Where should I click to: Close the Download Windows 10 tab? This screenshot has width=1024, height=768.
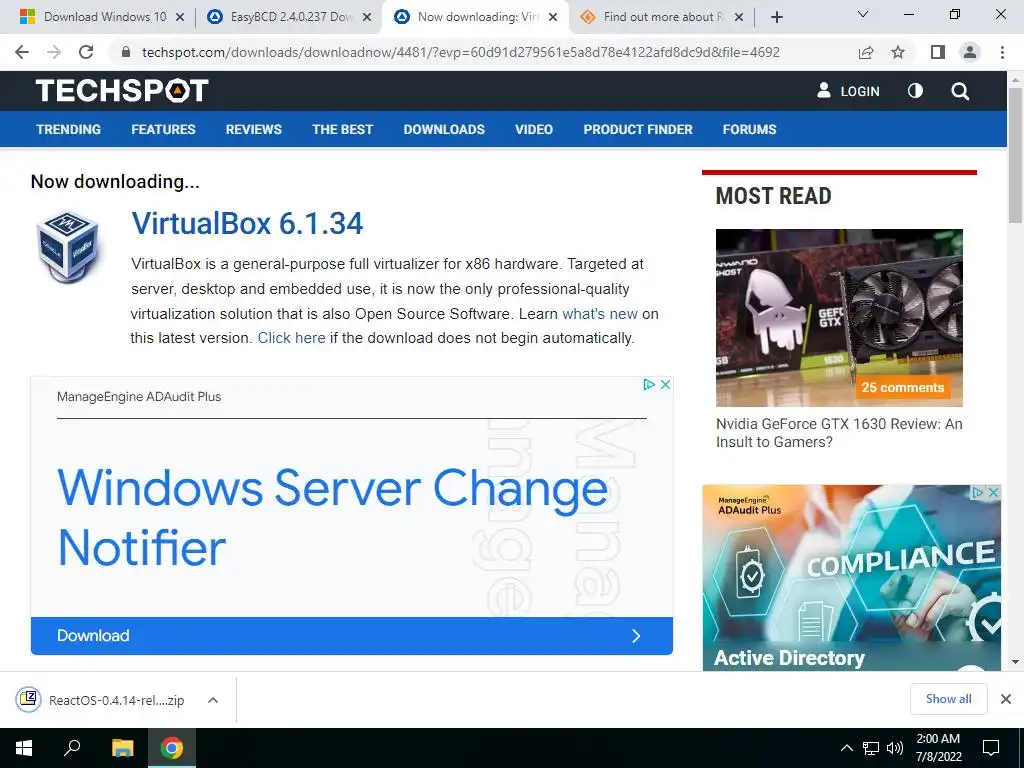(180, 17)
